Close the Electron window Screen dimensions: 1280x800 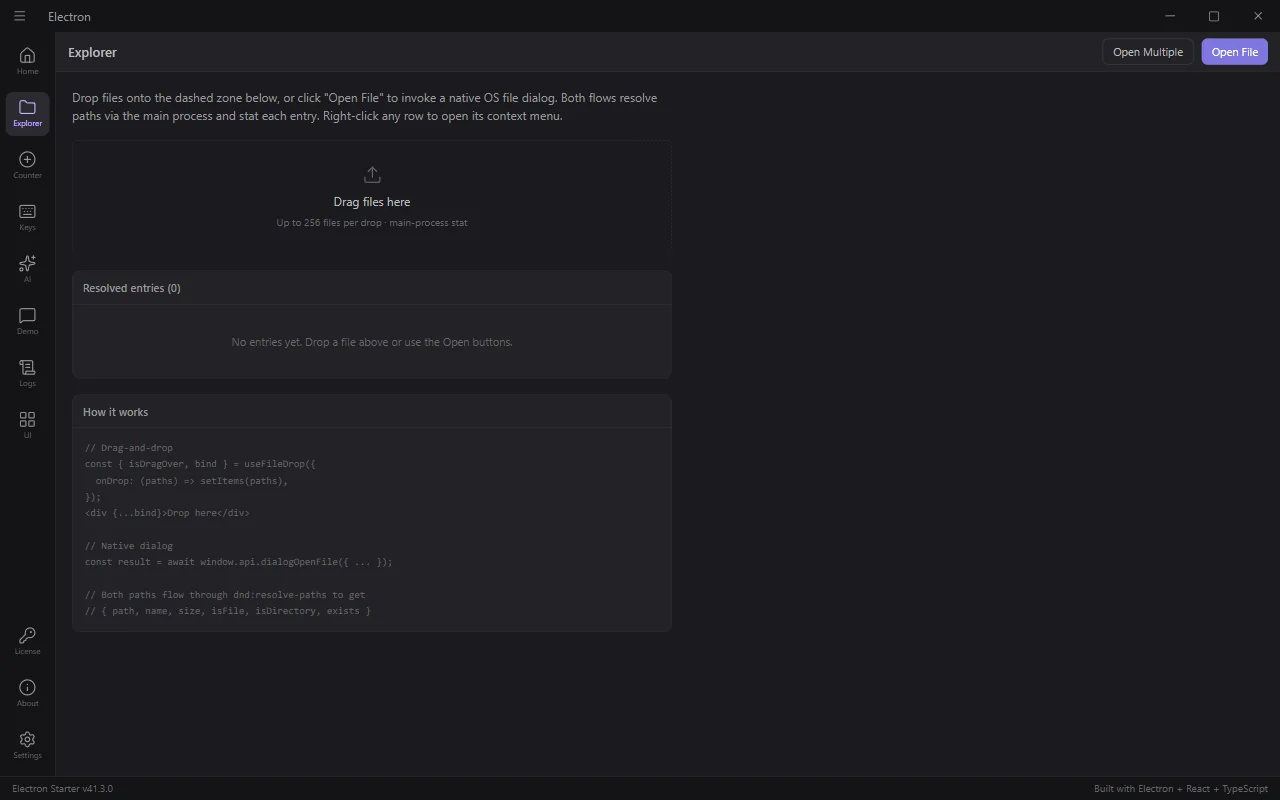(x=1258, y=16)
